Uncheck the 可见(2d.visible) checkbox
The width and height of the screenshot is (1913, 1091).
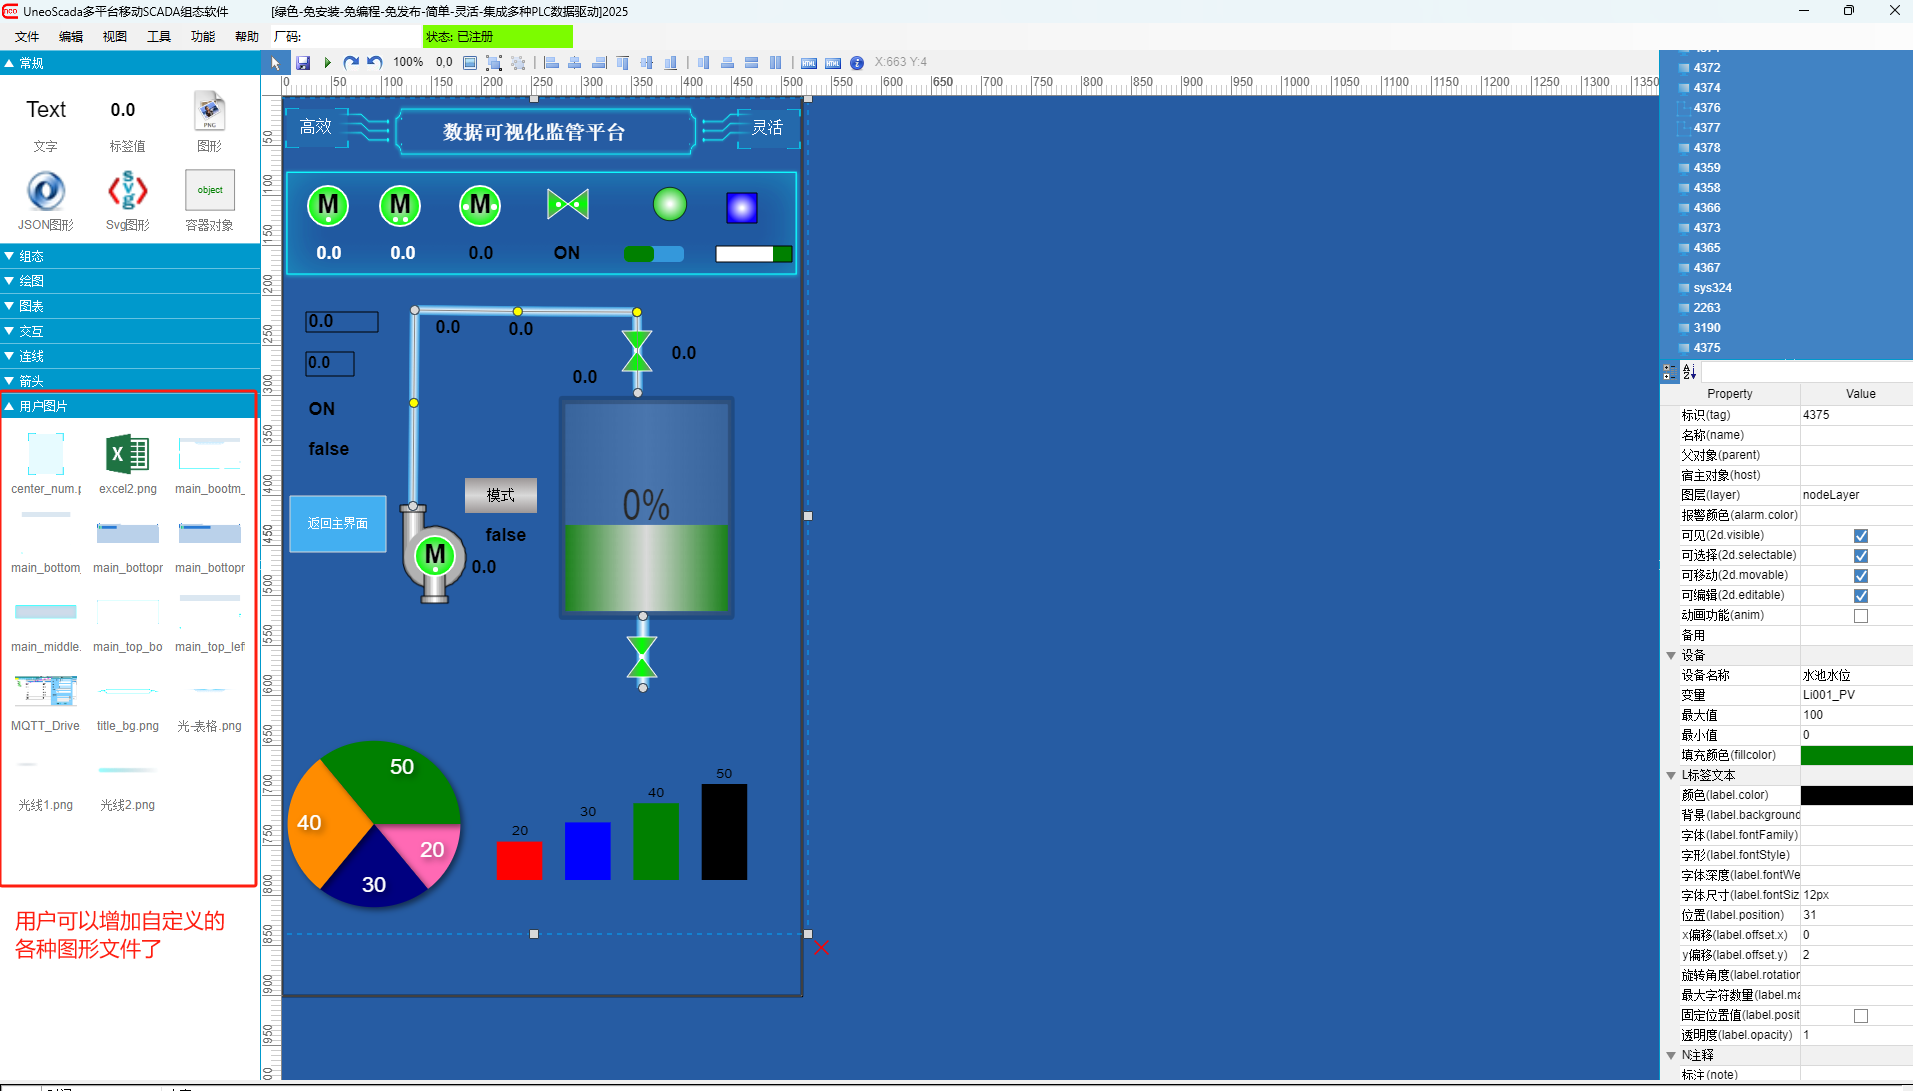pyautogui.click(x=1860, y=536)
